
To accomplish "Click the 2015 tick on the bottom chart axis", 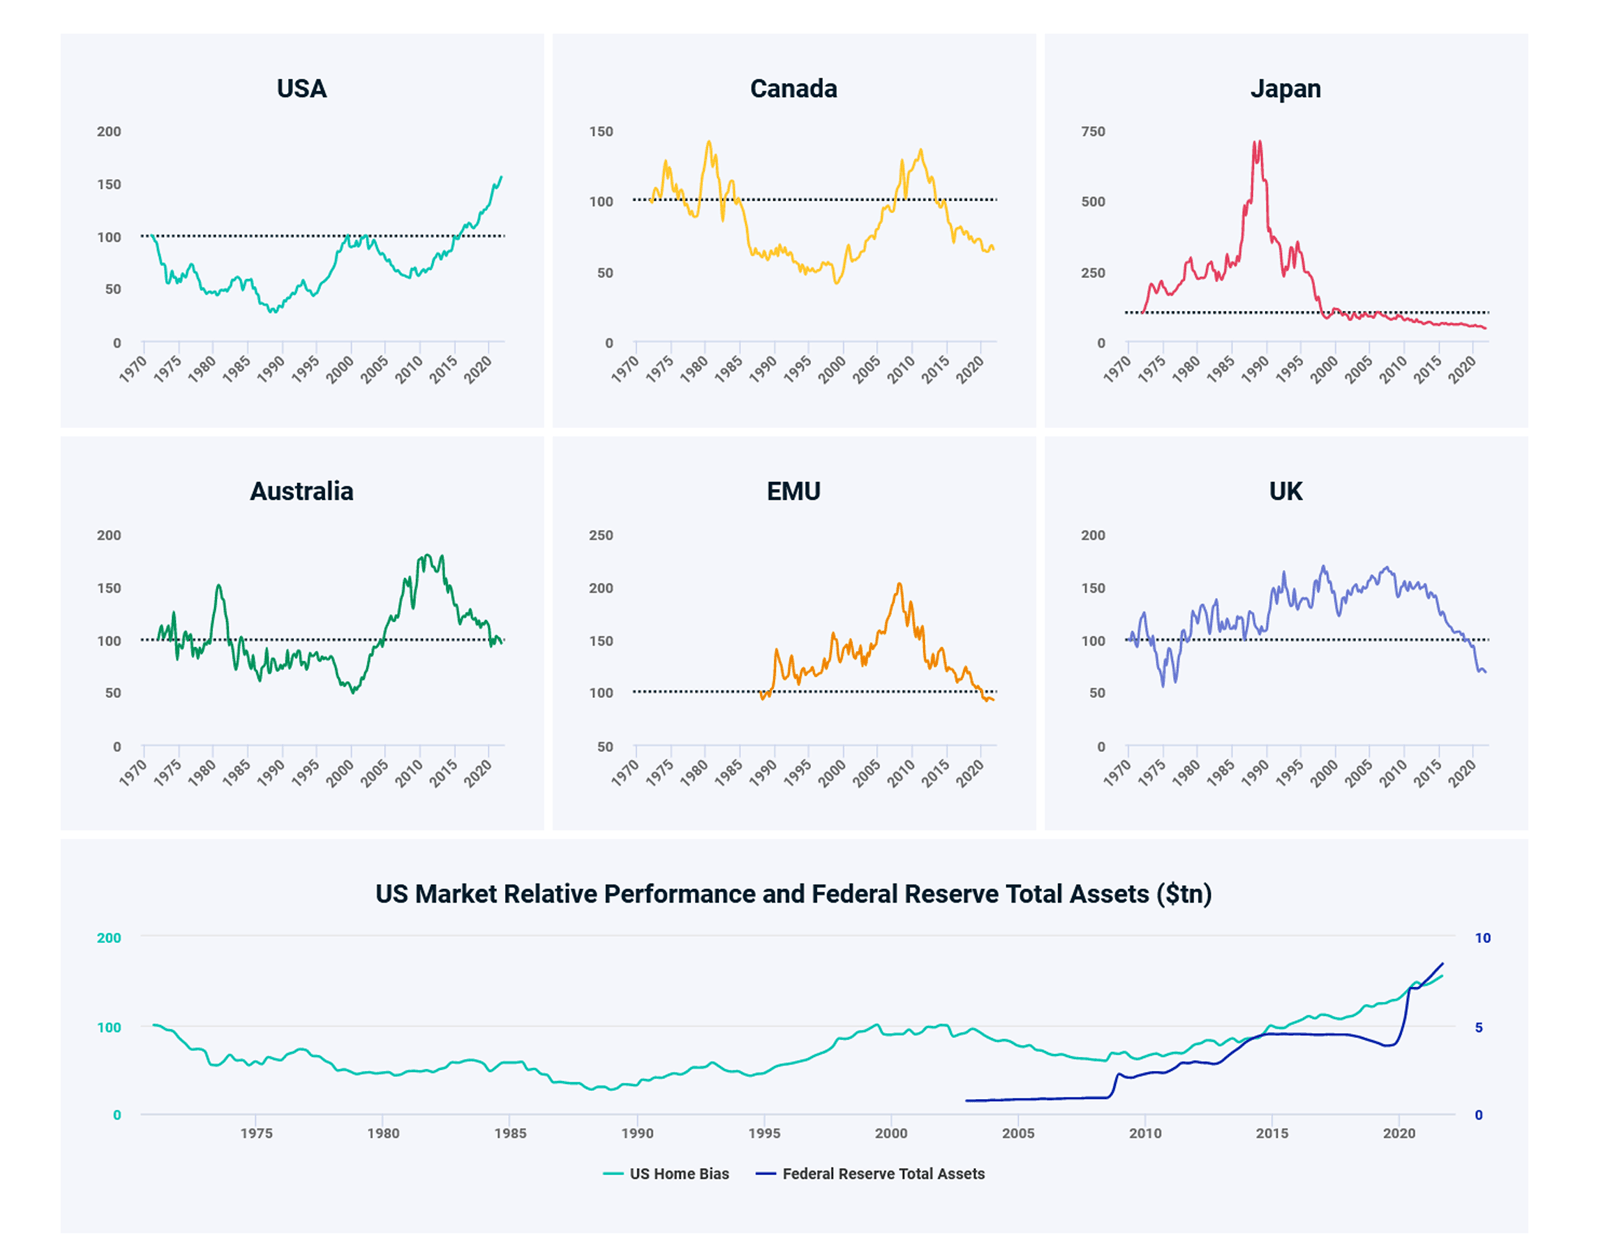I will click(1272, 1133).
